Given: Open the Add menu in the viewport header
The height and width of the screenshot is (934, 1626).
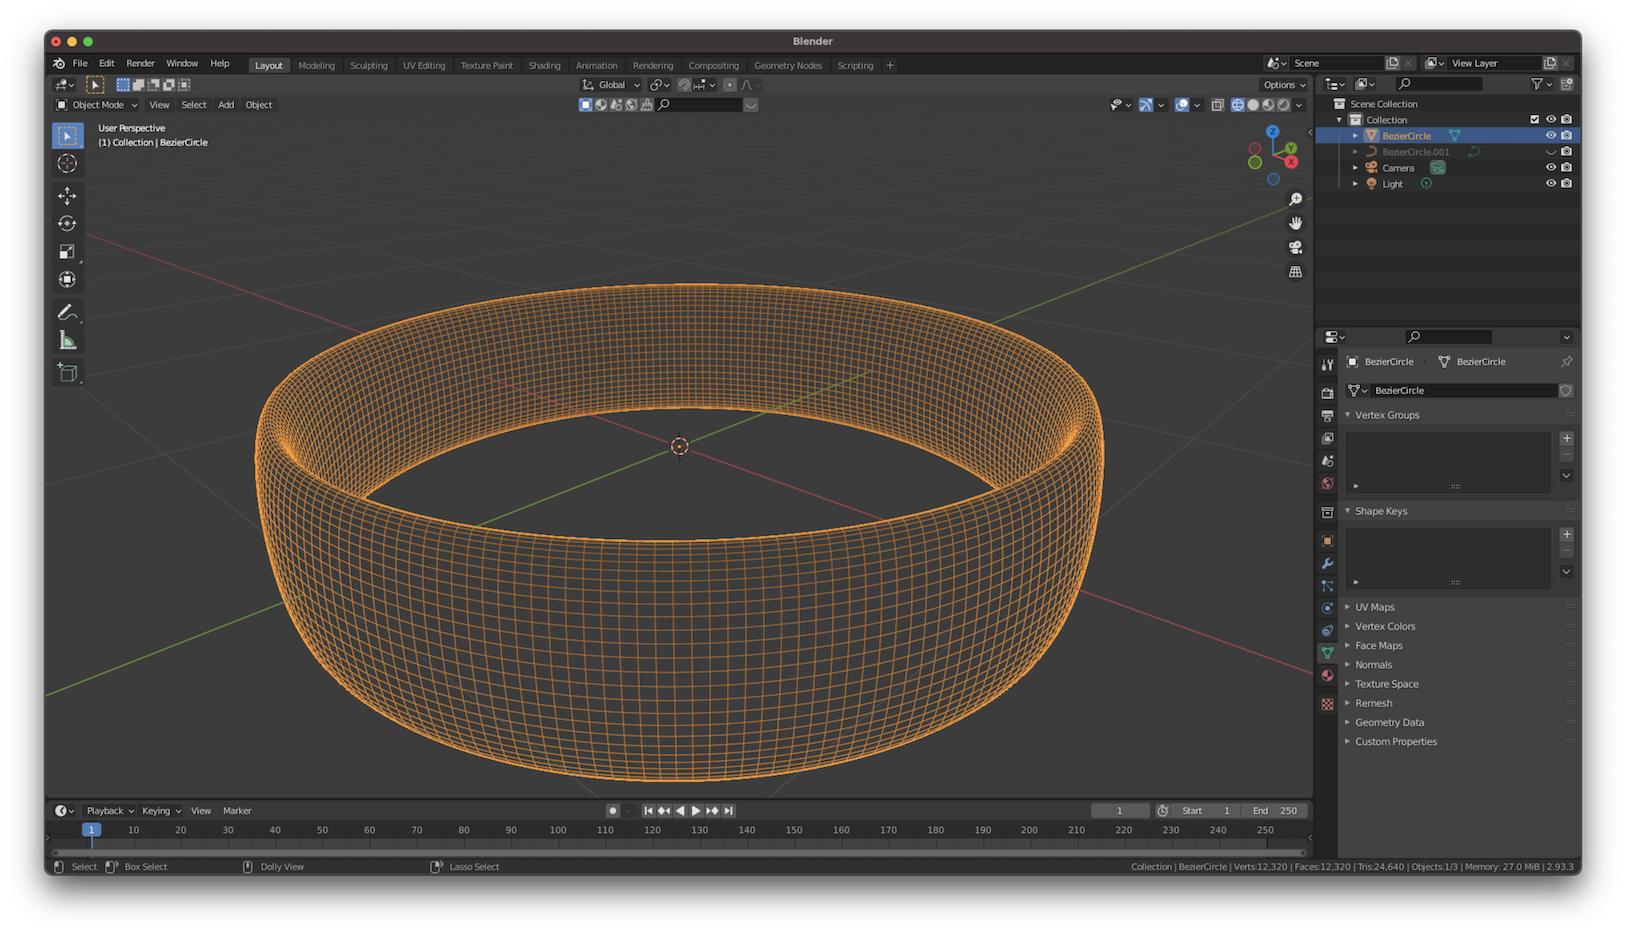Looking at the screenshot, I should (x=226, y=105).
